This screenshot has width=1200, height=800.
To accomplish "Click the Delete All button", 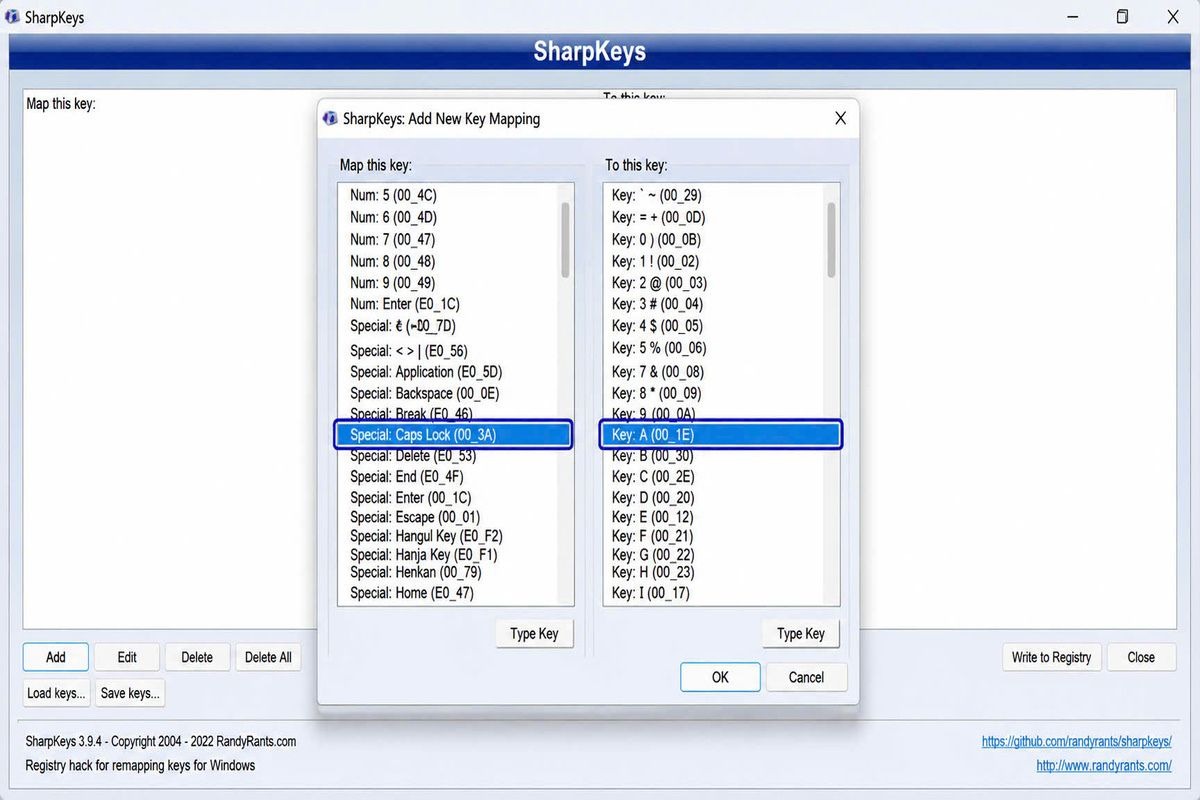I will click(268, 657).
